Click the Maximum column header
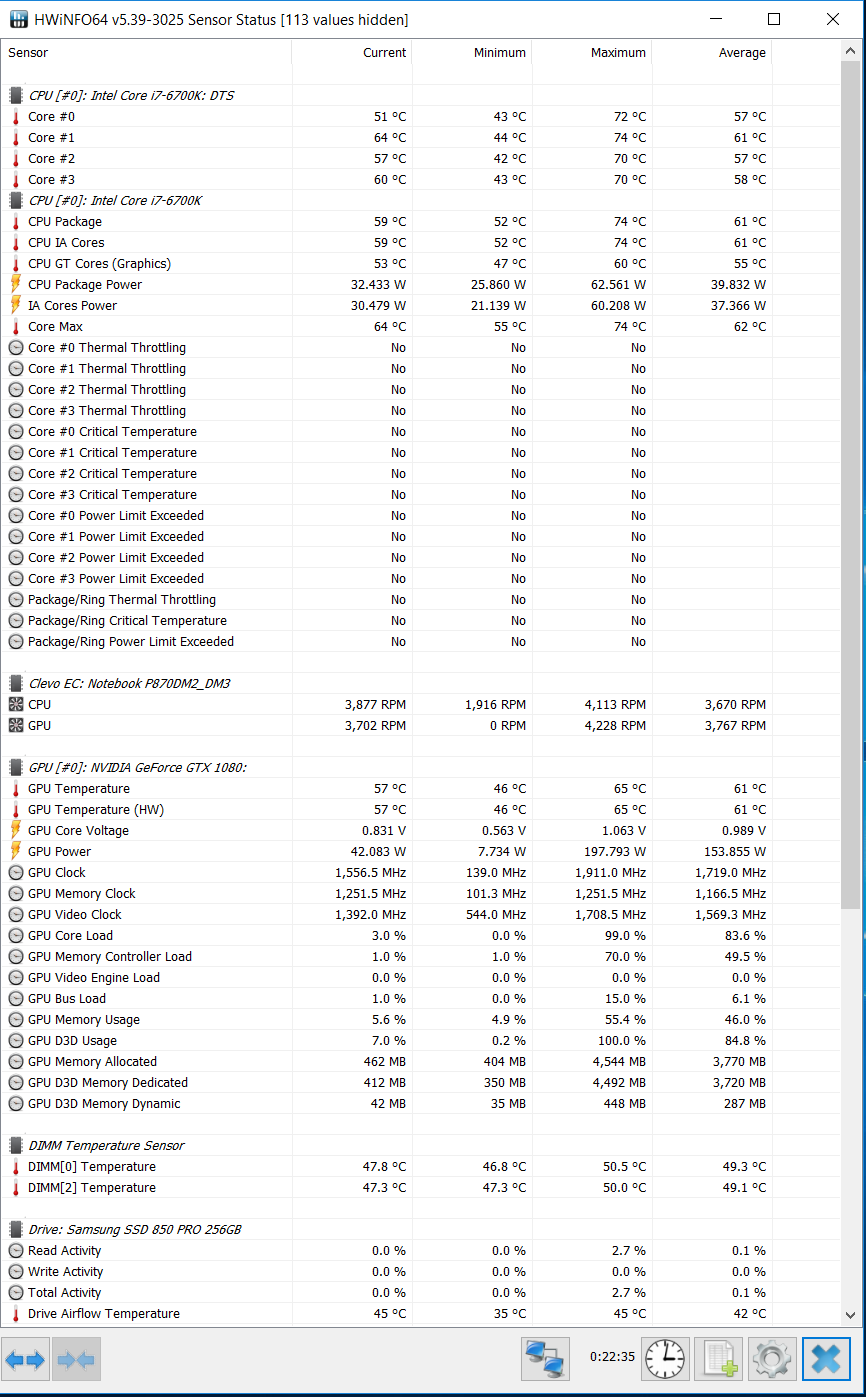This screenshot has width=866, height=1397. point(592,53)
